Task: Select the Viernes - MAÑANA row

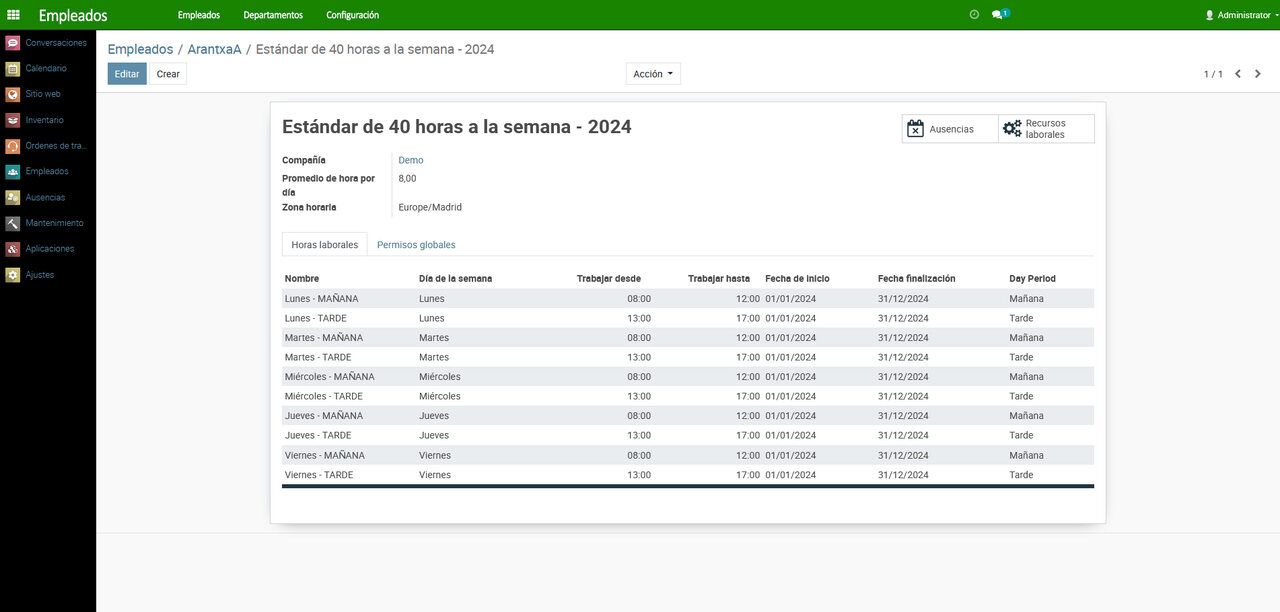Action: click(x=688, y=455)
